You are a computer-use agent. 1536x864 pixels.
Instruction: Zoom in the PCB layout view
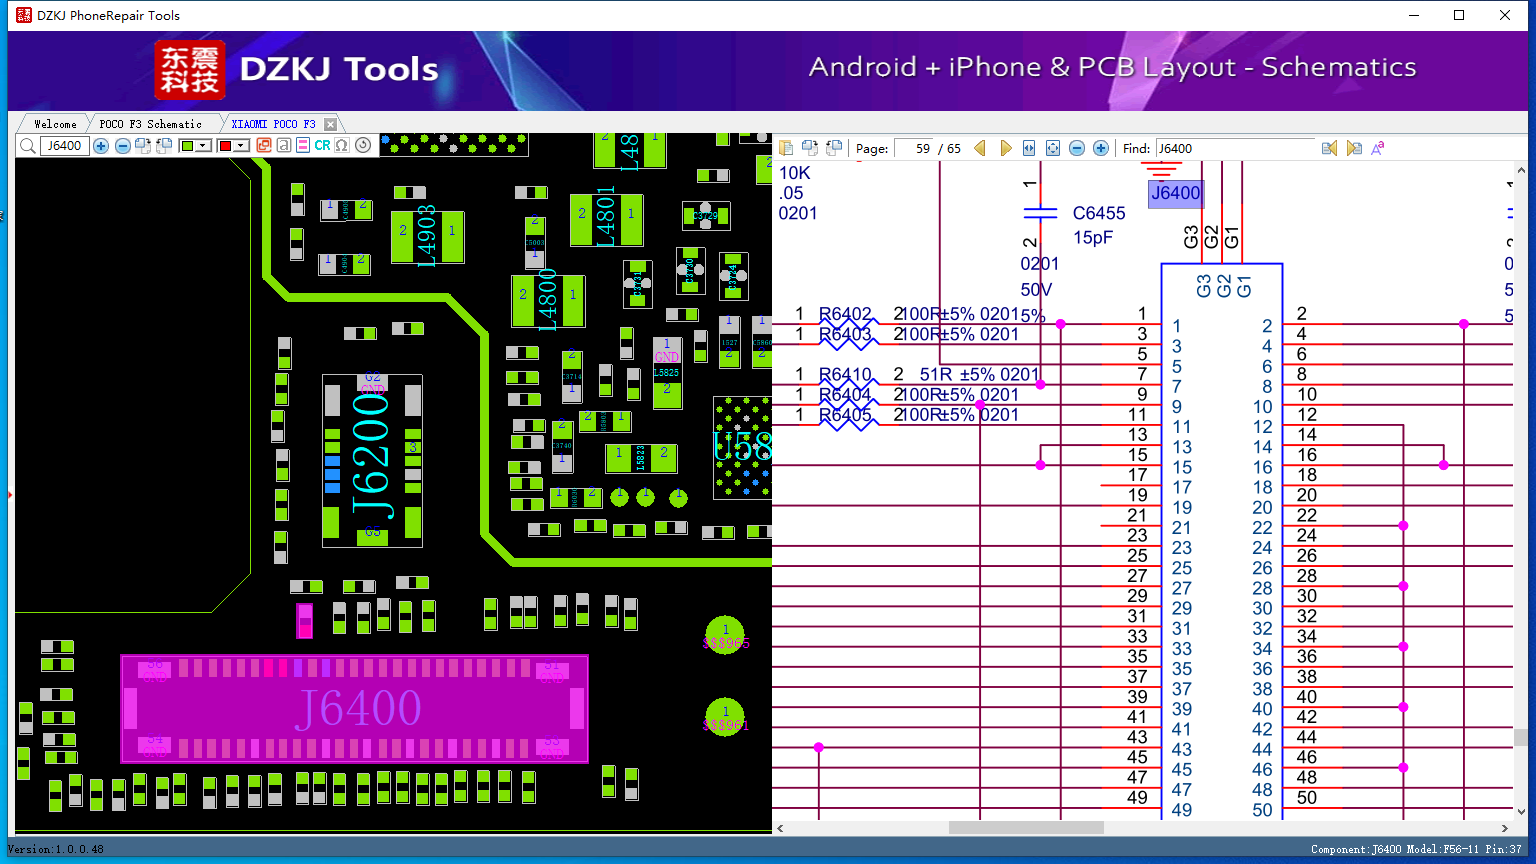click(101, 146)
